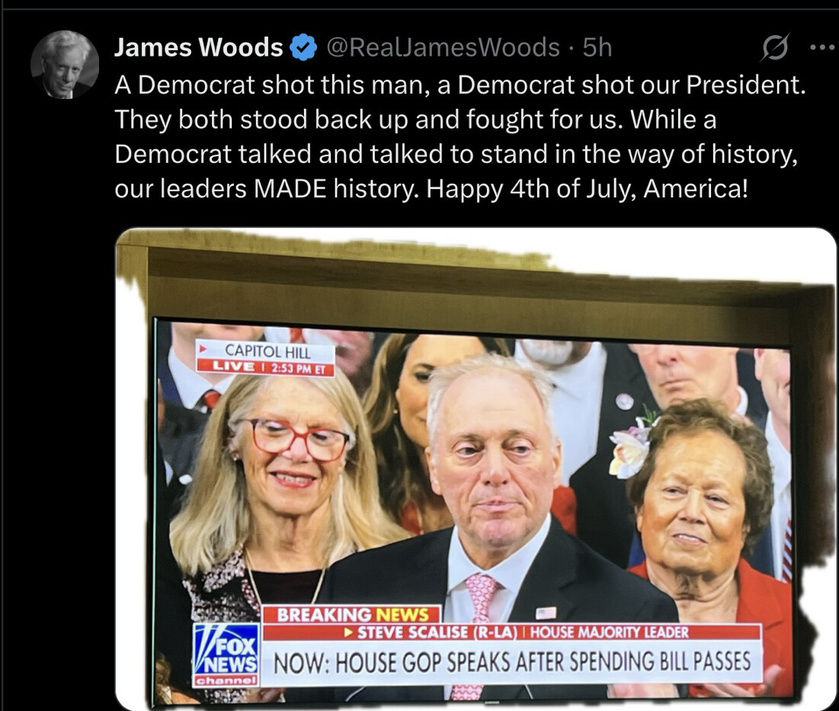Open the three-dot more options menu
This screenshot has height=711, width=839.
(x=823, y=48)
